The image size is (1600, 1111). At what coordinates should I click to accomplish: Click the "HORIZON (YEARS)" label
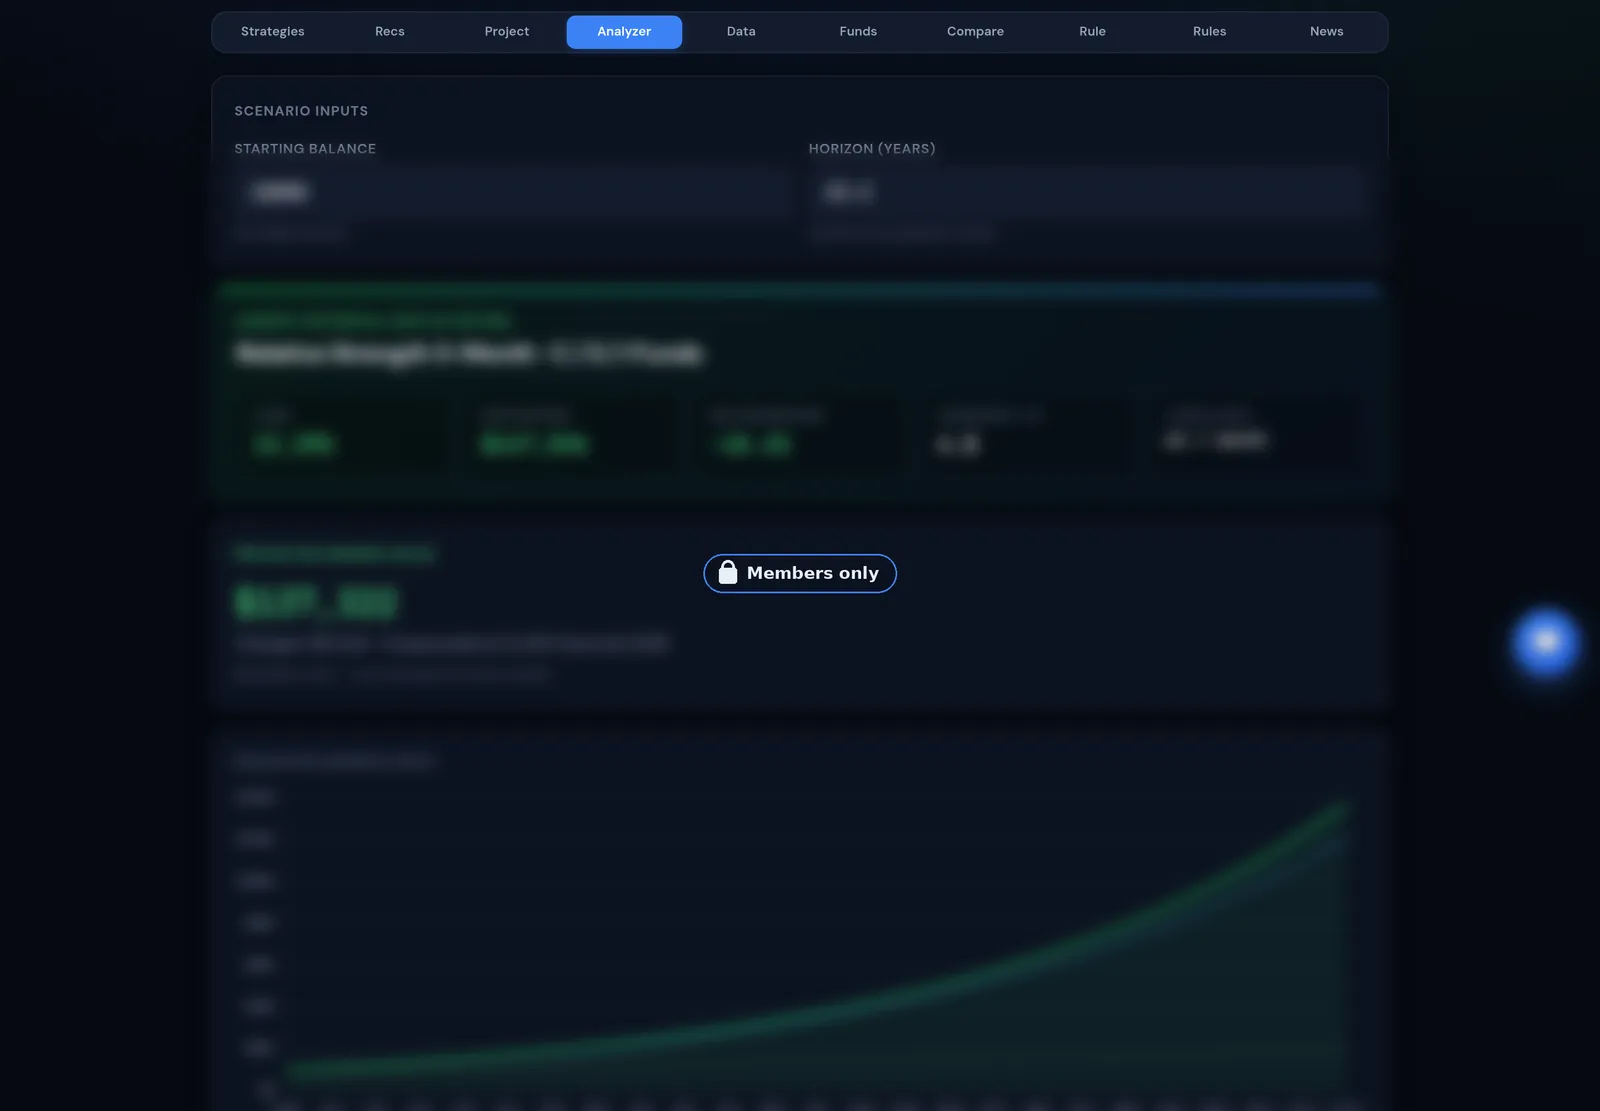(x=872, y=149)
